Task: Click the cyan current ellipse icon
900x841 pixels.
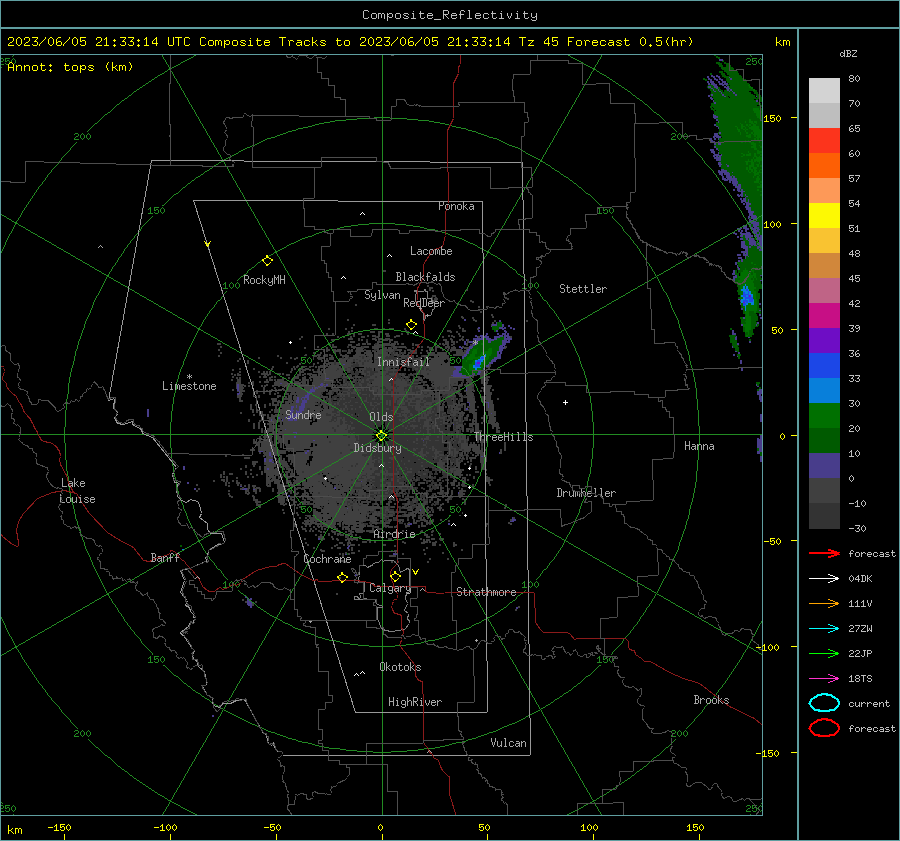Action: [x=824, y=703]
